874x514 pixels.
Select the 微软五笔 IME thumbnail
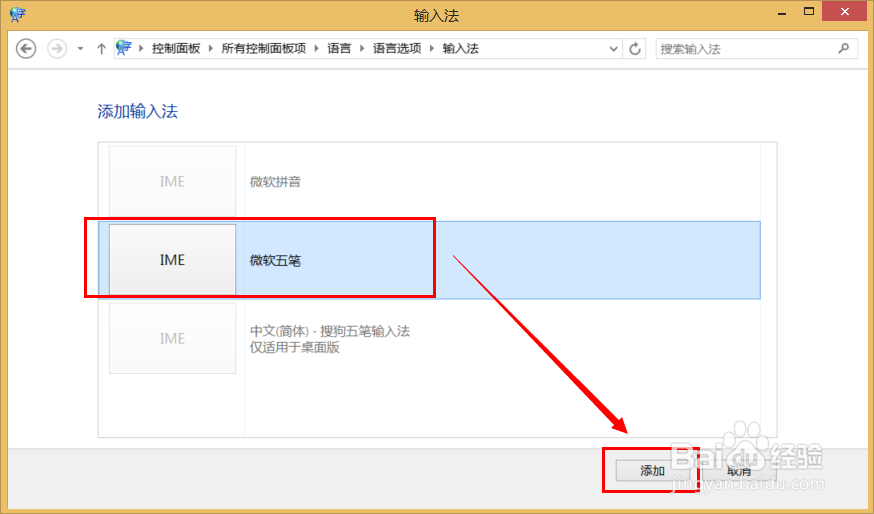[x=172, y=260]
